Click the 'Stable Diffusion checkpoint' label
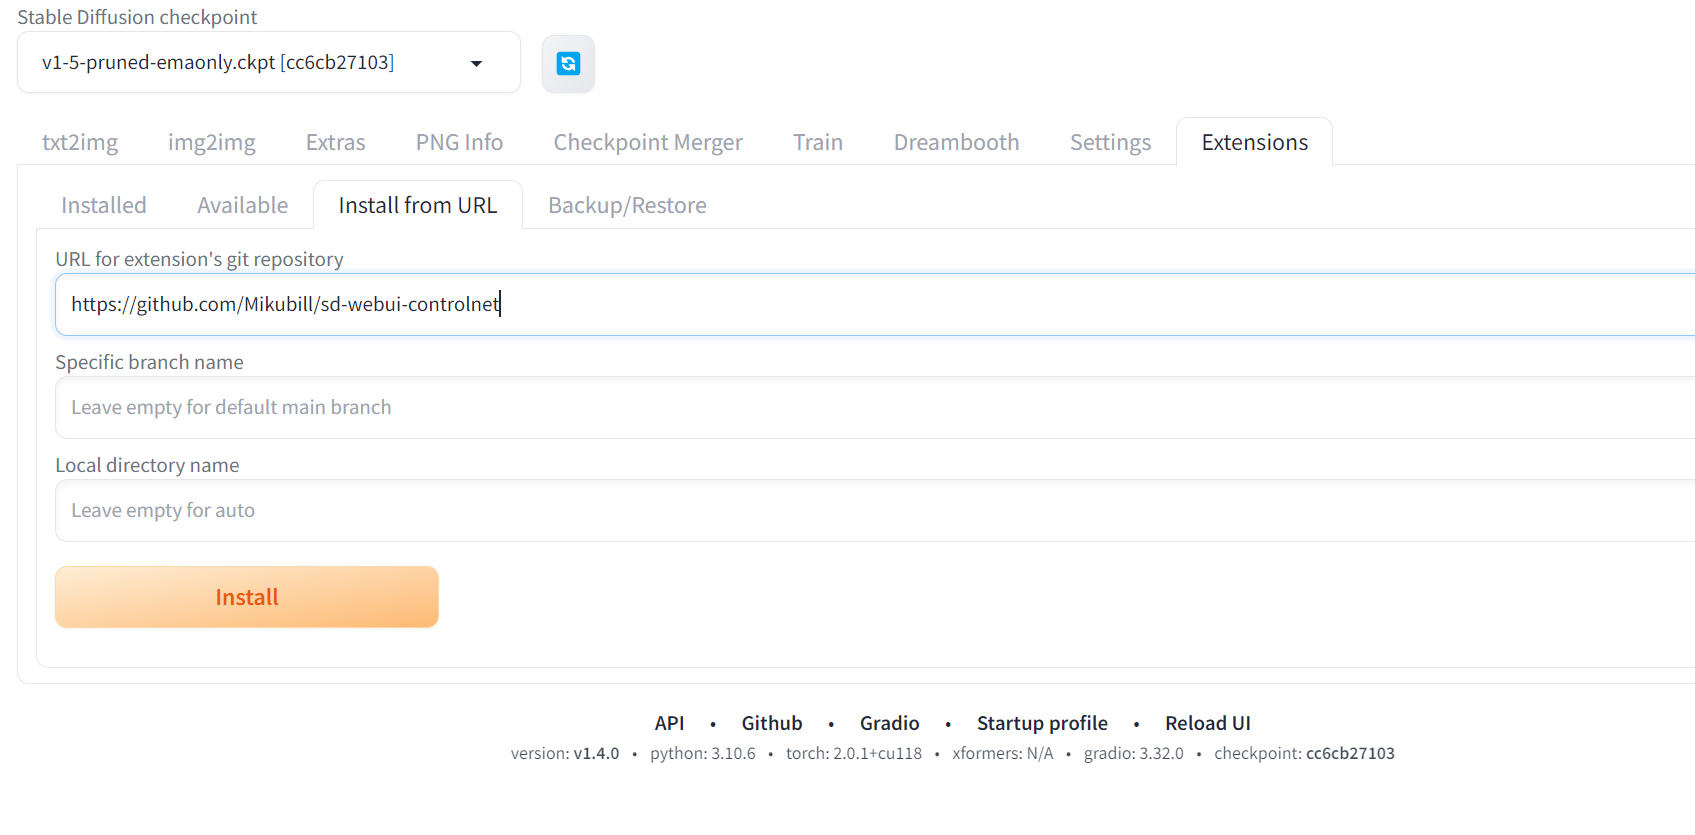 click(x=137, y=17)
